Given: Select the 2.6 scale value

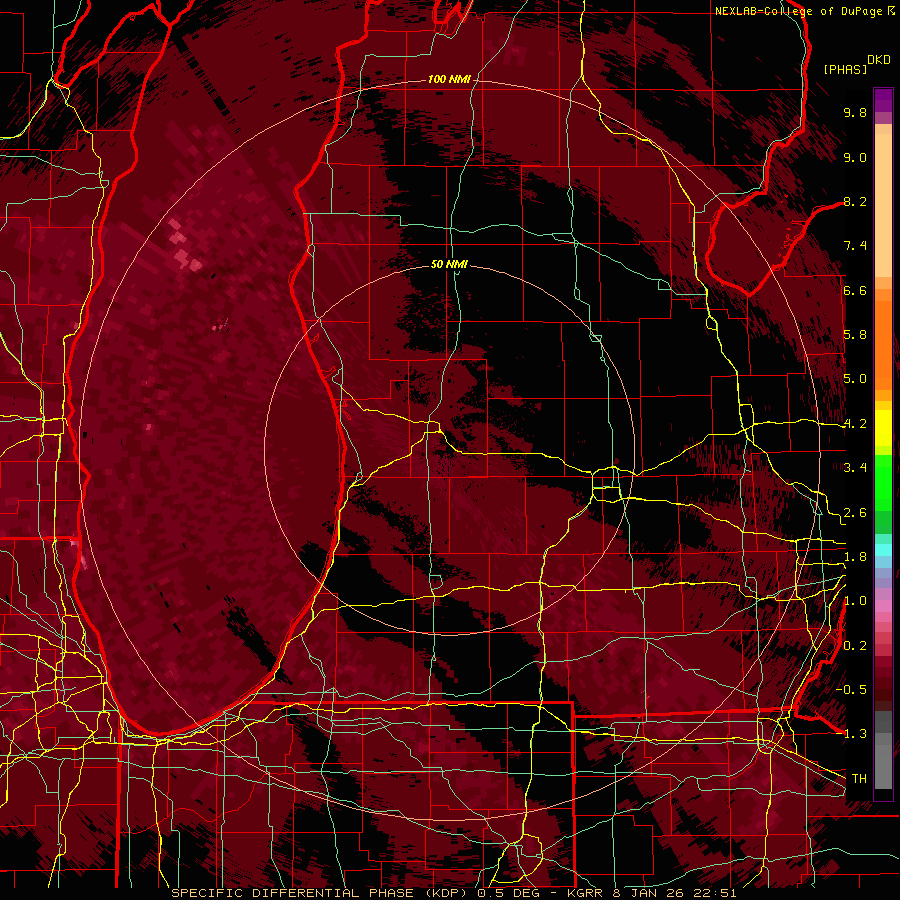Looking at the screenshot, I should pos(855,512).
